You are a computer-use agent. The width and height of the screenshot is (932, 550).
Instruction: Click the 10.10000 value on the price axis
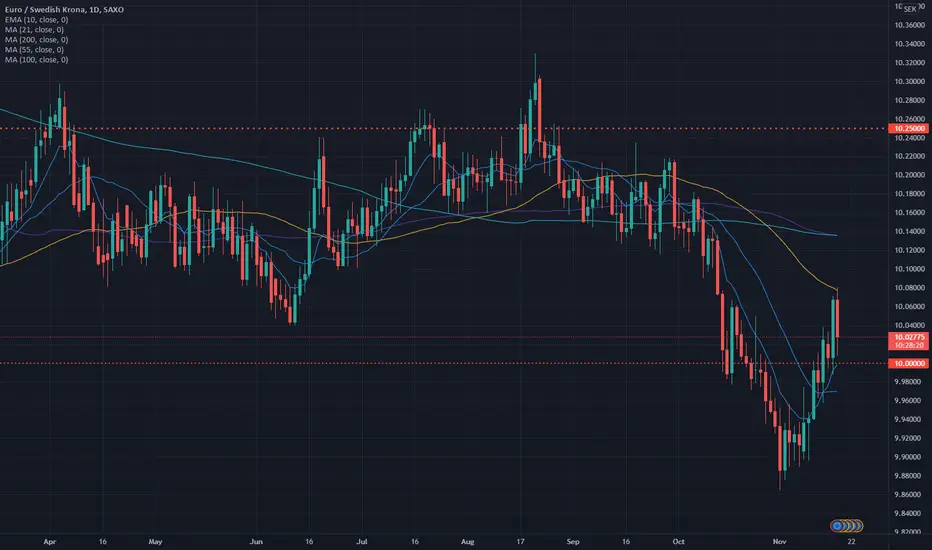pyautogui.click(x=909, y=269)
